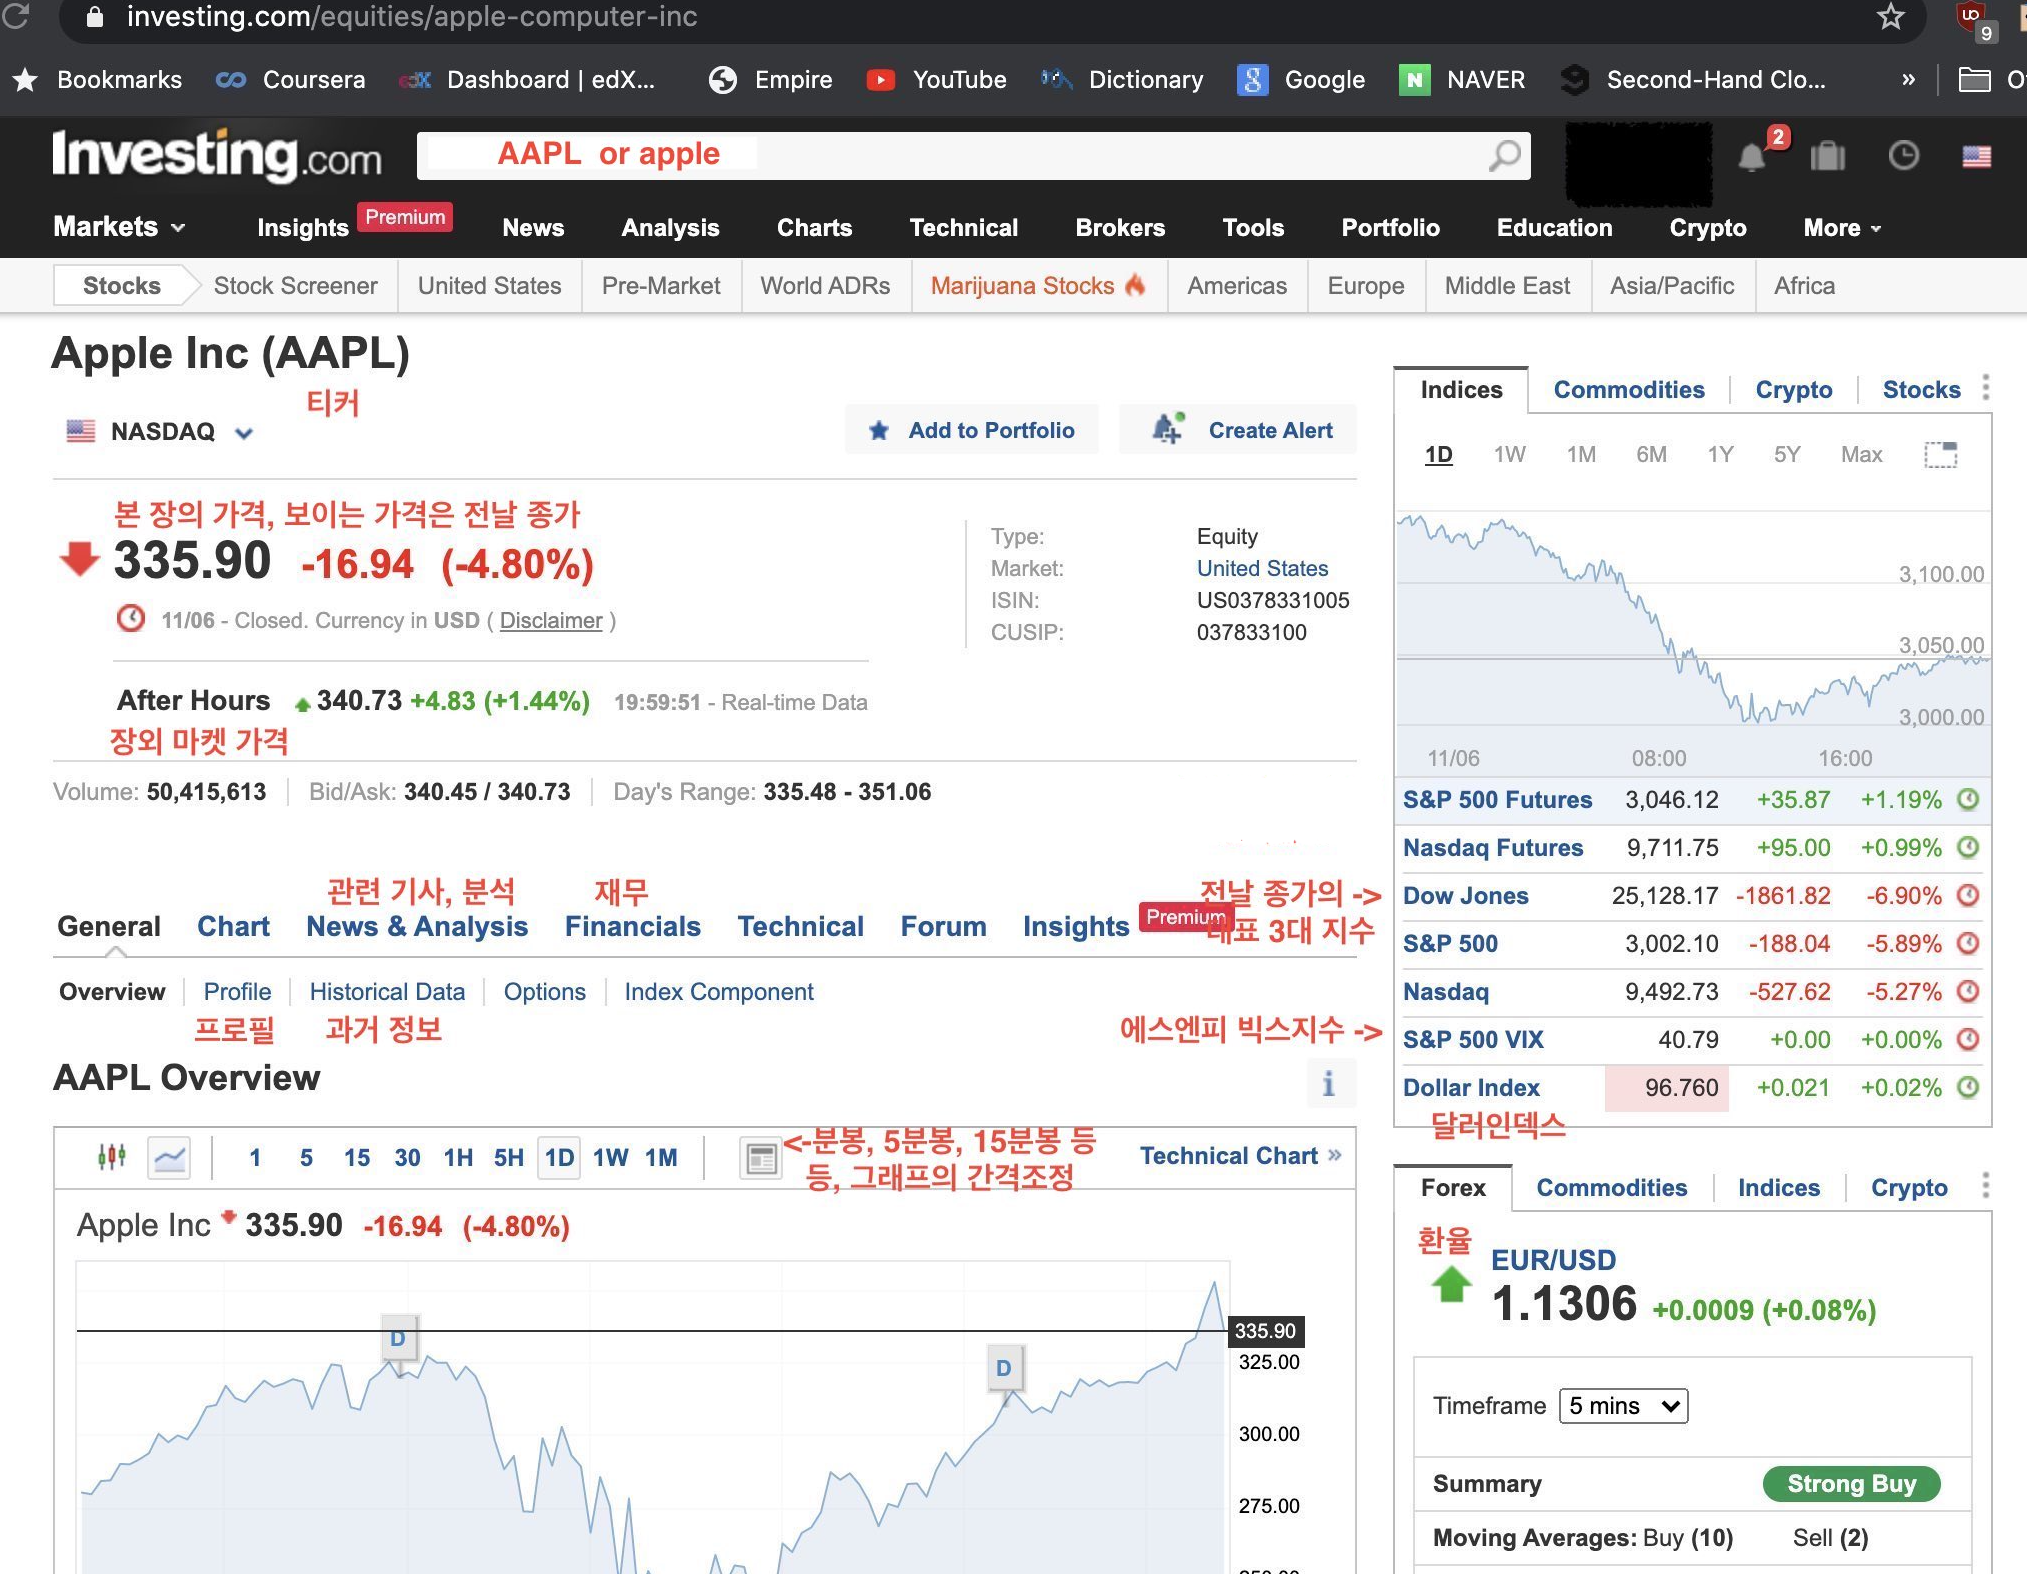Image resolution: width=2027 pixels, height=1574 pixels.
Task: Open the Forum tab
Action: pyautogui.click(x=943, y=926)
